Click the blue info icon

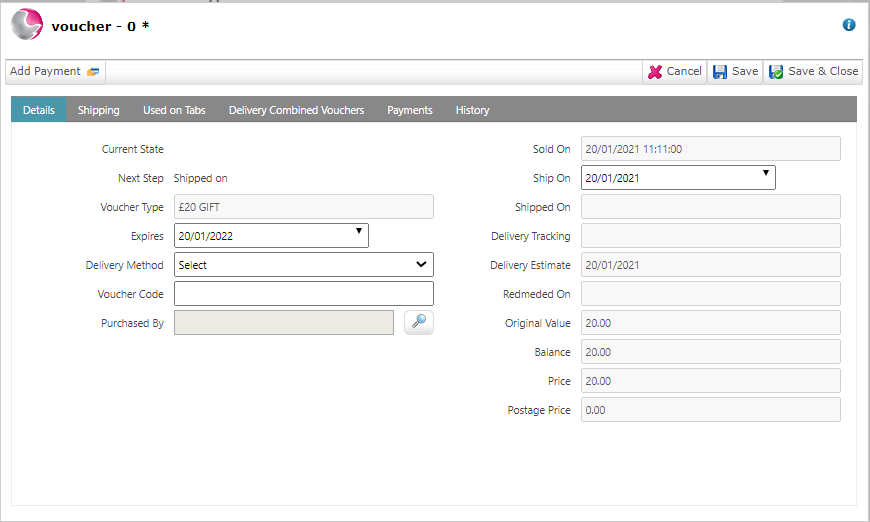pos(848,25)
